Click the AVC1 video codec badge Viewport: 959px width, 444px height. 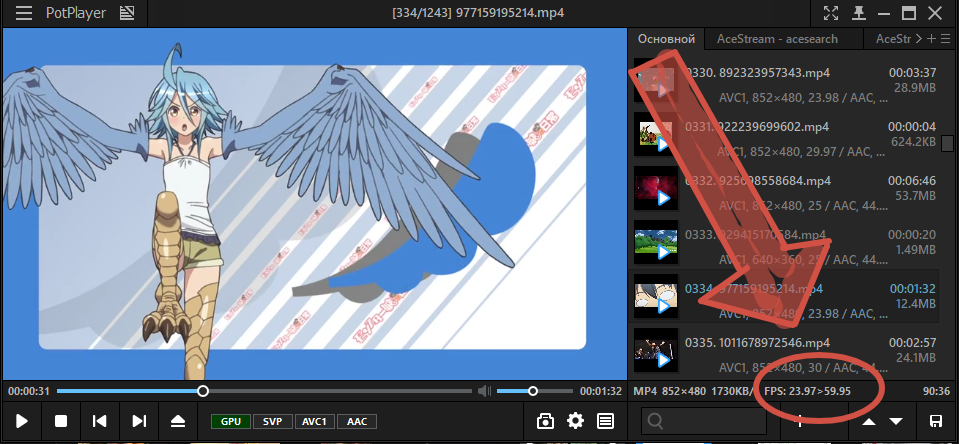314,421
